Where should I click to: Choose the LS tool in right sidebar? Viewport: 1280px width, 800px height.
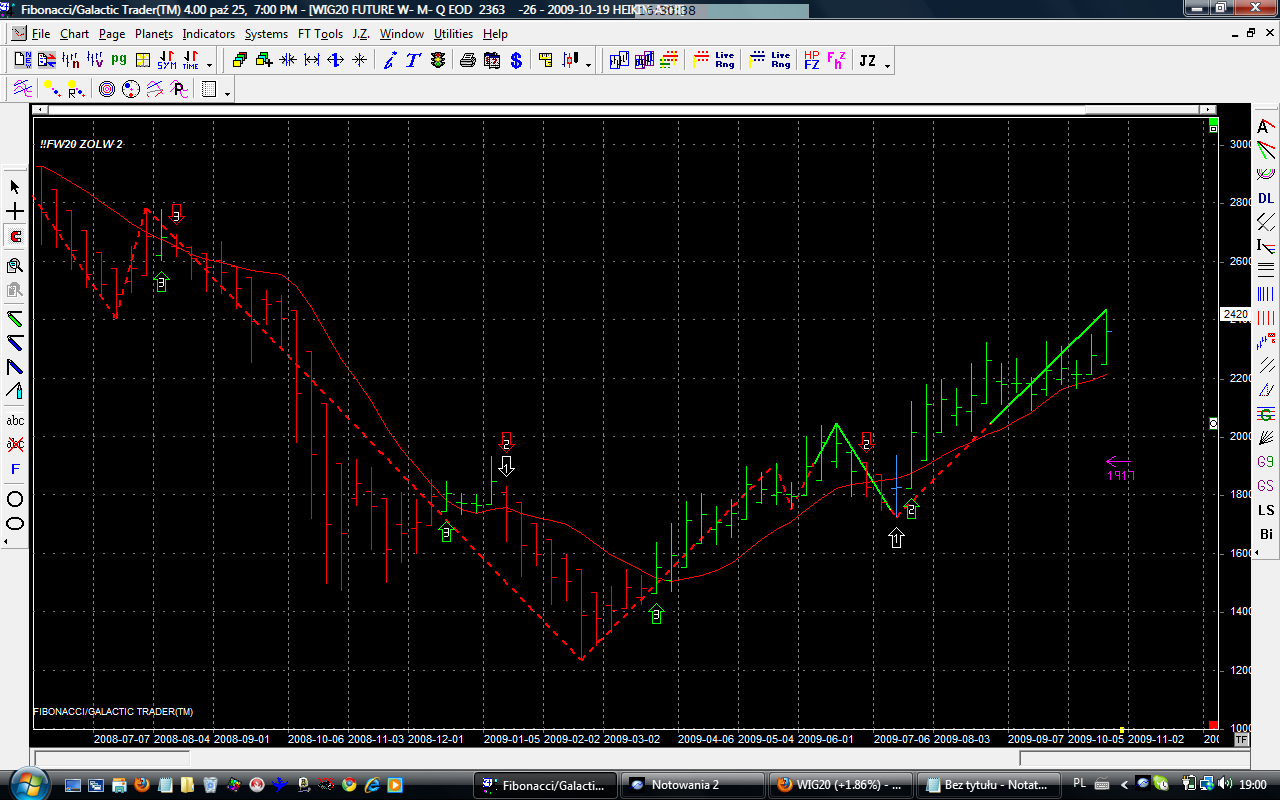(x=1266, y=510)
